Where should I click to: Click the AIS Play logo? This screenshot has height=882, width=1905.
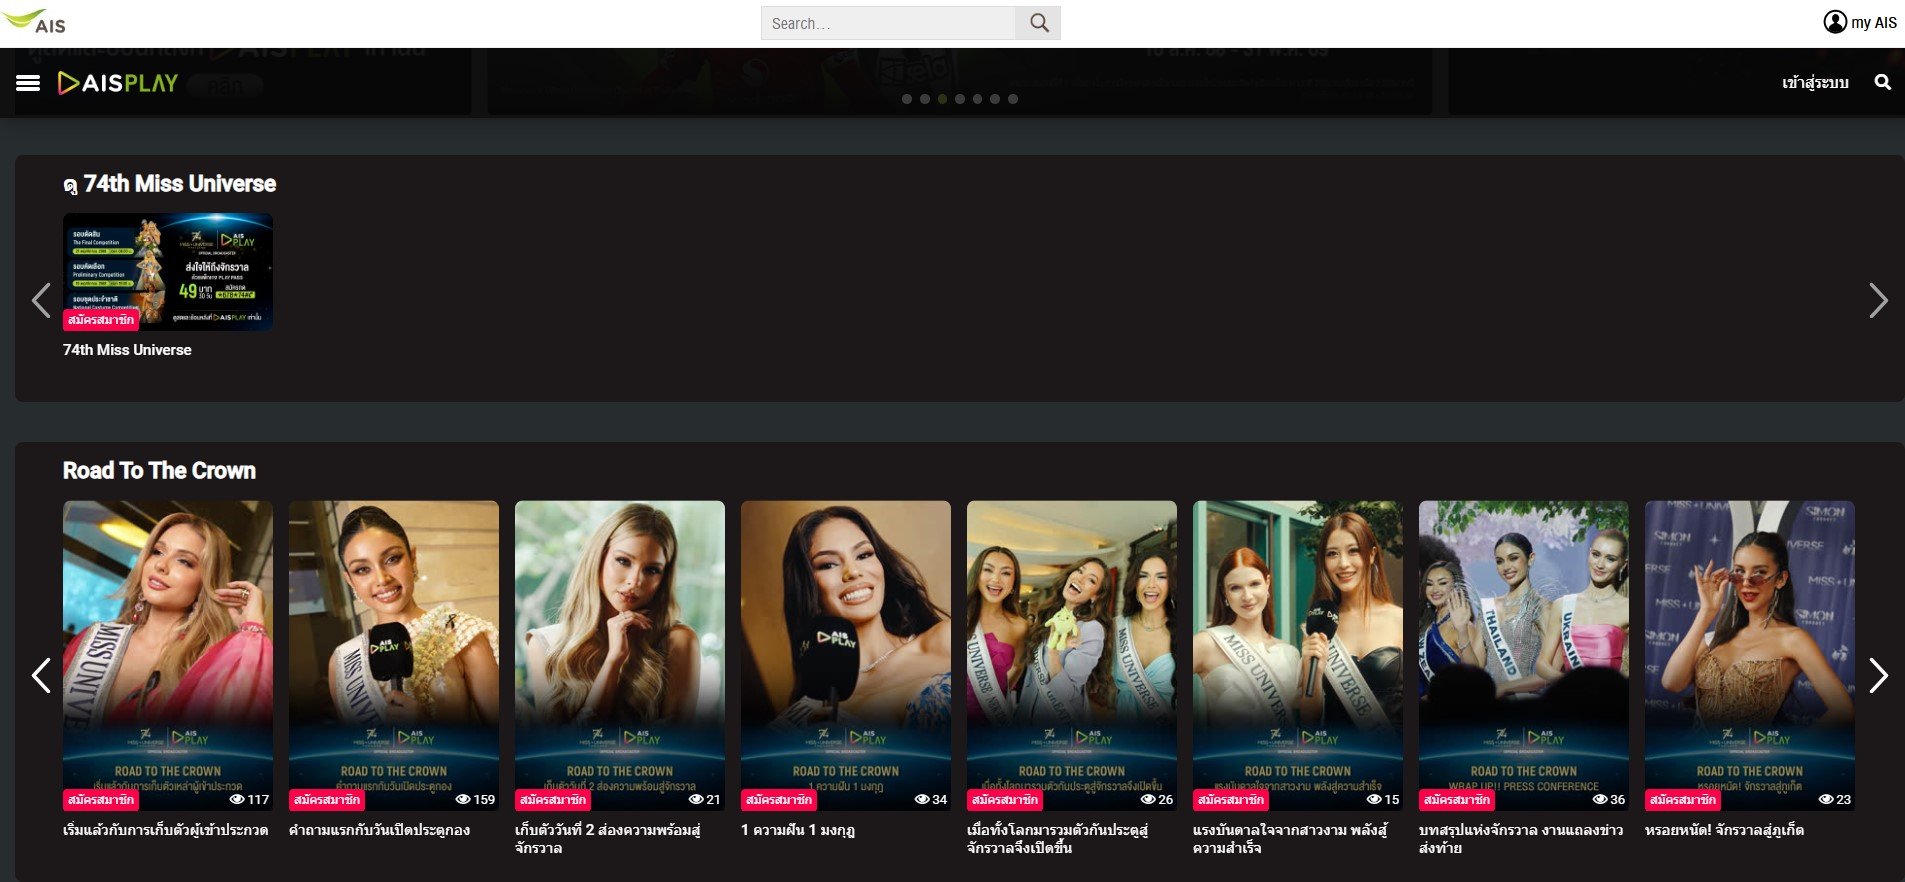pyautogui.click(x=118, y=83)
